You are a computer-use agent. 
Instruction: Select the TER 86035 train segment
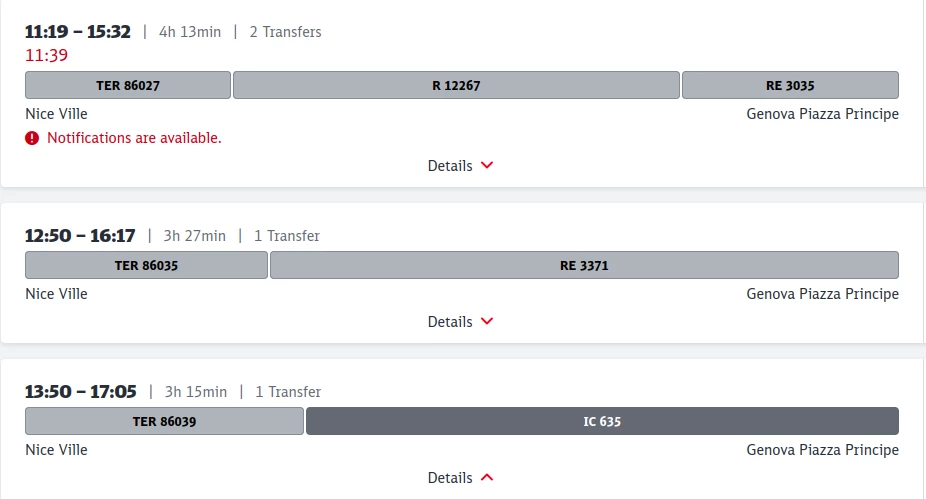[x=146, y=265]
